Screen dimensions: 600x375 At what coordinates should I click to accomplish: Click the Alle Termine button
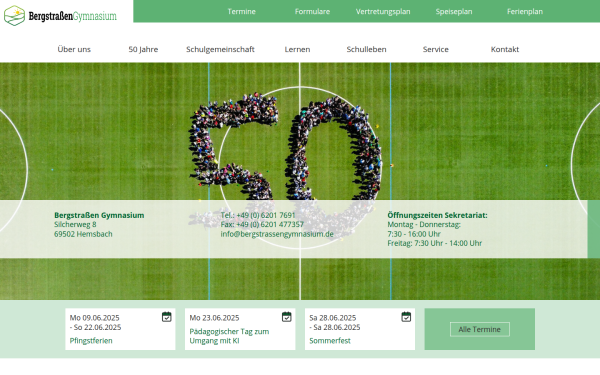479,329
